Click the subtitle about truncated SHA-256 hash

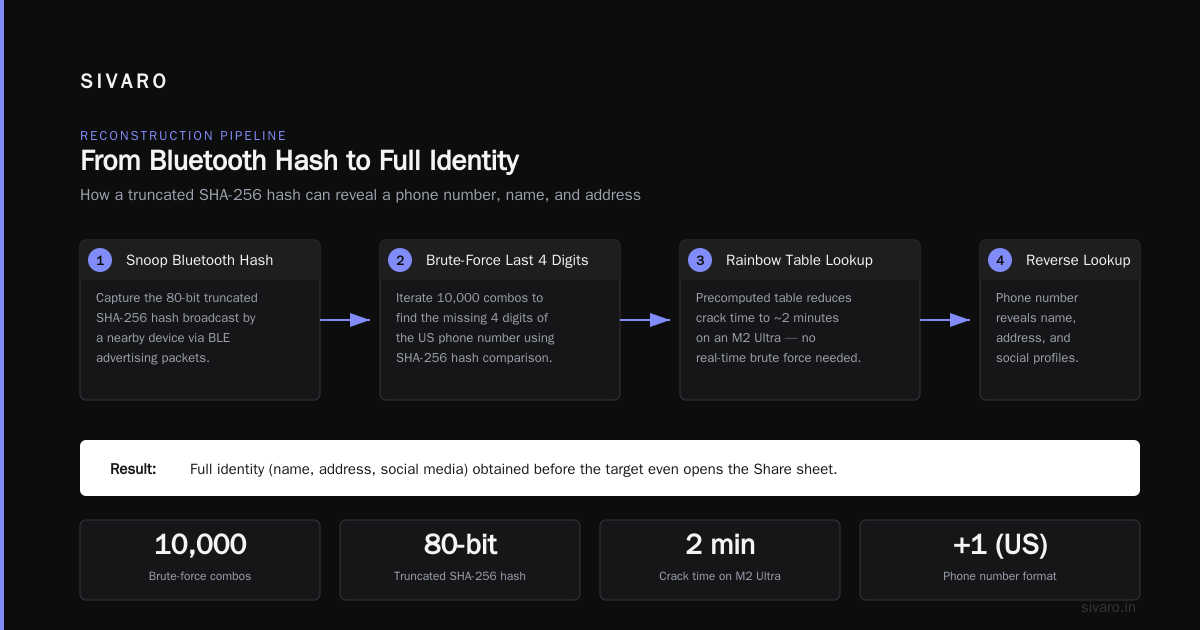pos(360,195)
